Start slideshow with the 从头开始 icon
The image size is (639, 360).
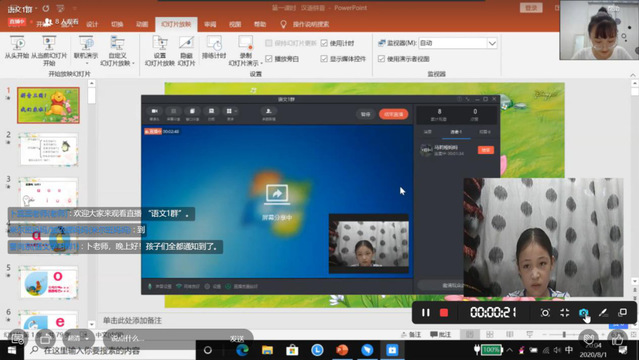coord(17,47)
